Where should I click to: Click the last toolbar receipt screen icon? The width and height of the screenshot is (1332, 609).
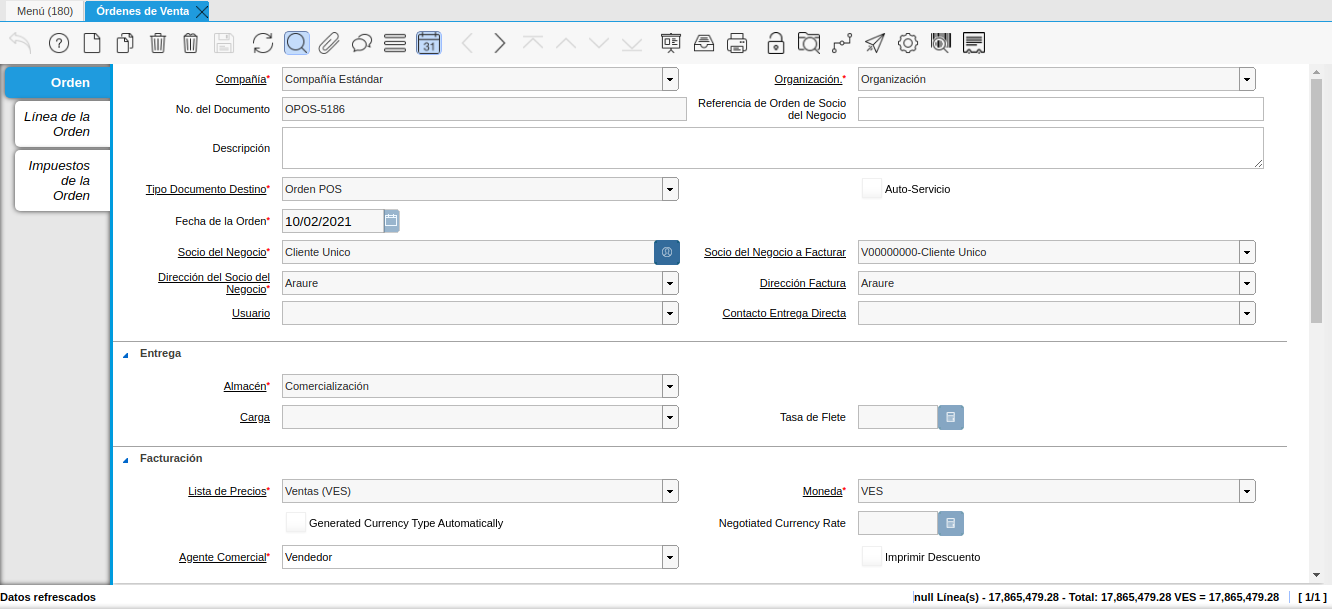click(974, 43)
